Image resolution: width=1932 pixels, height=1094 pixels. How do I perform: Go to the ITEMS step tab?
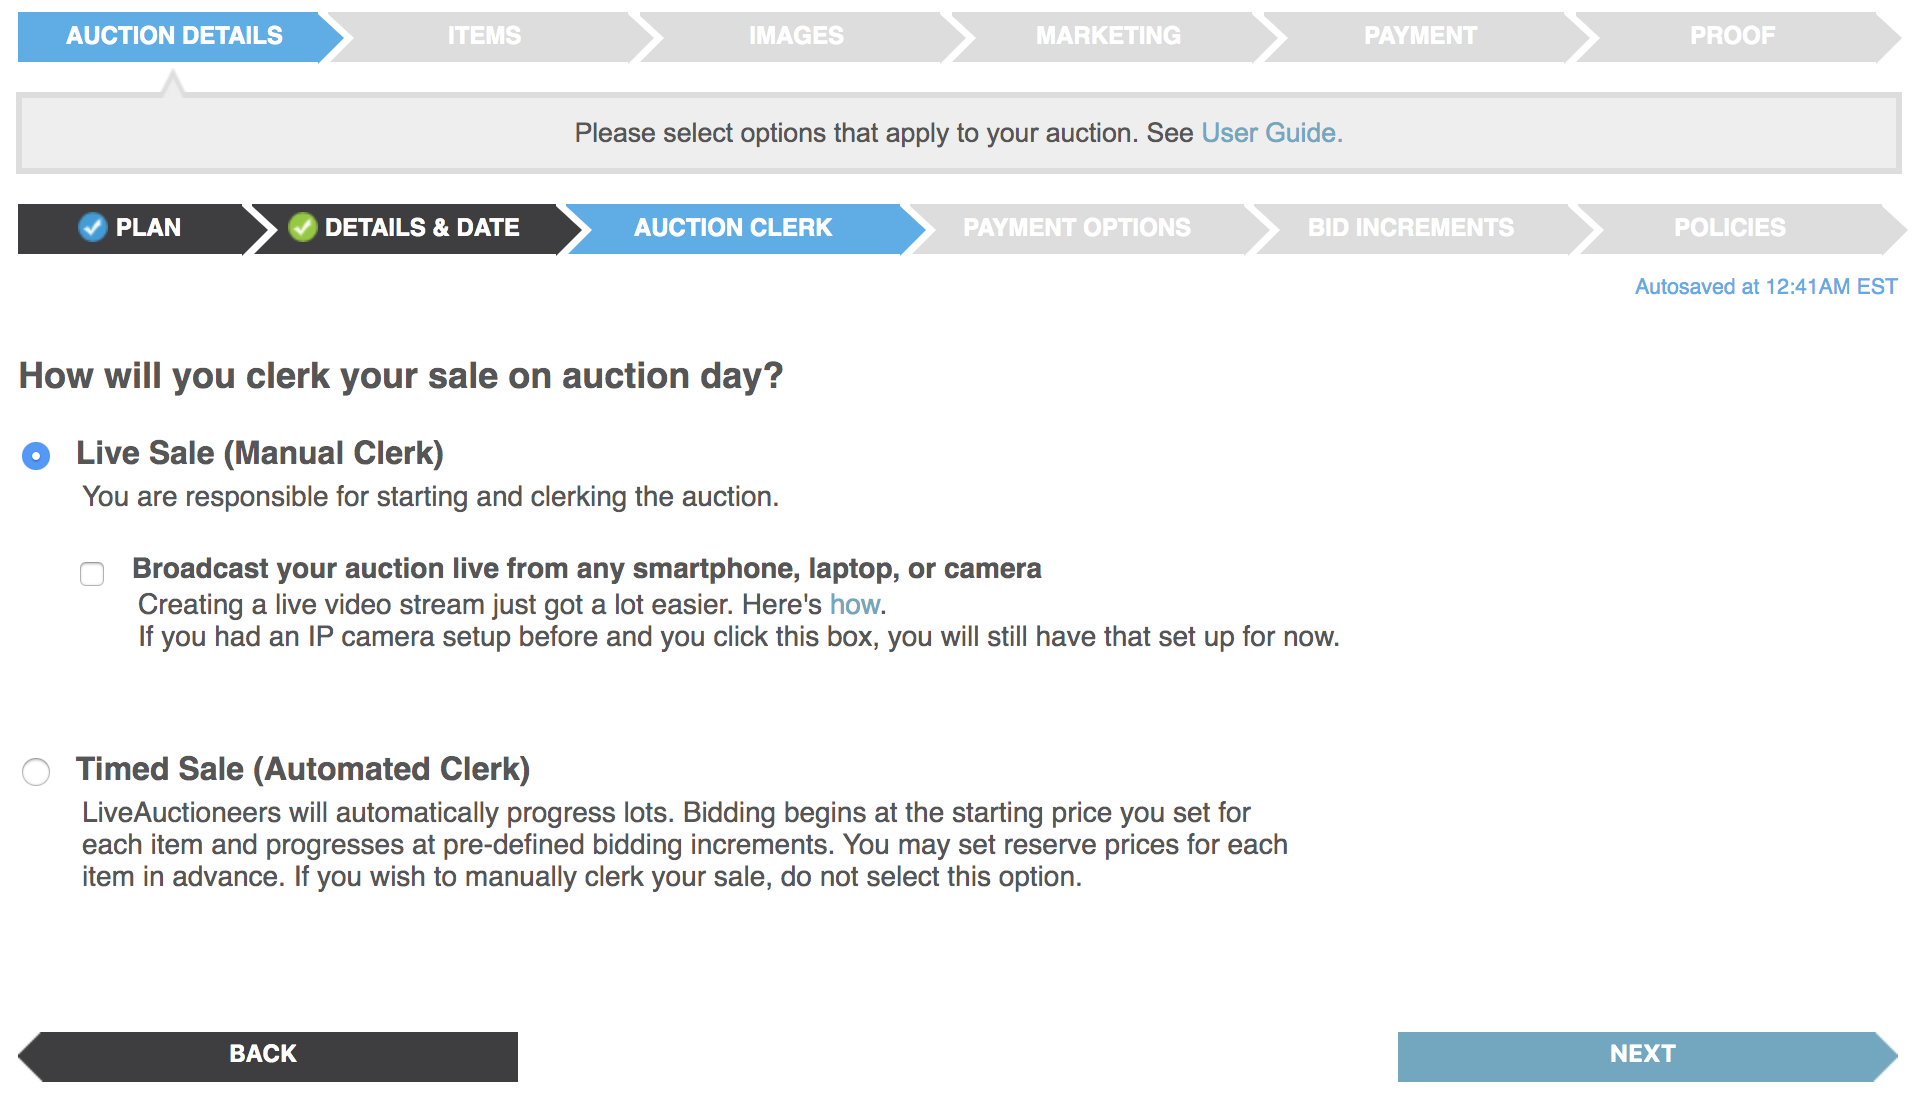coord(485,36)
